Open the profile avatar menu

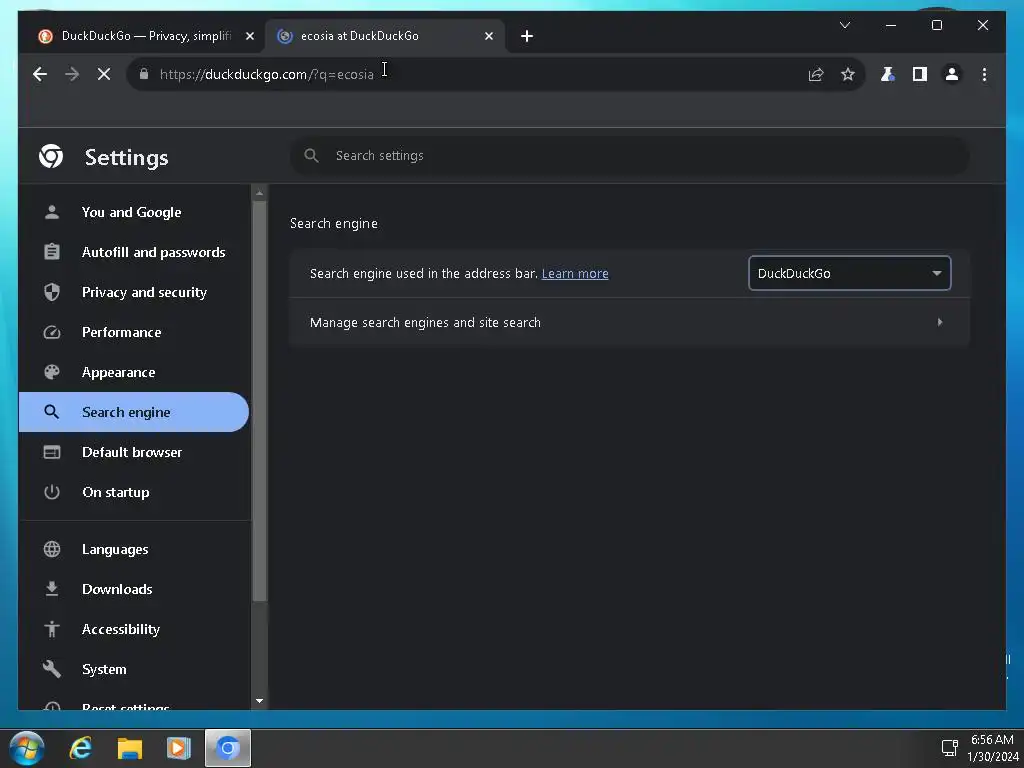click(x=952, y=74)
